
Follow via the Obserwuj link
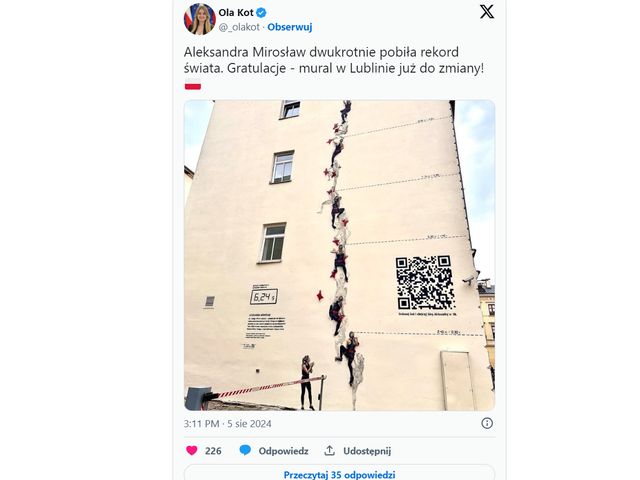[x=290, y=27]
